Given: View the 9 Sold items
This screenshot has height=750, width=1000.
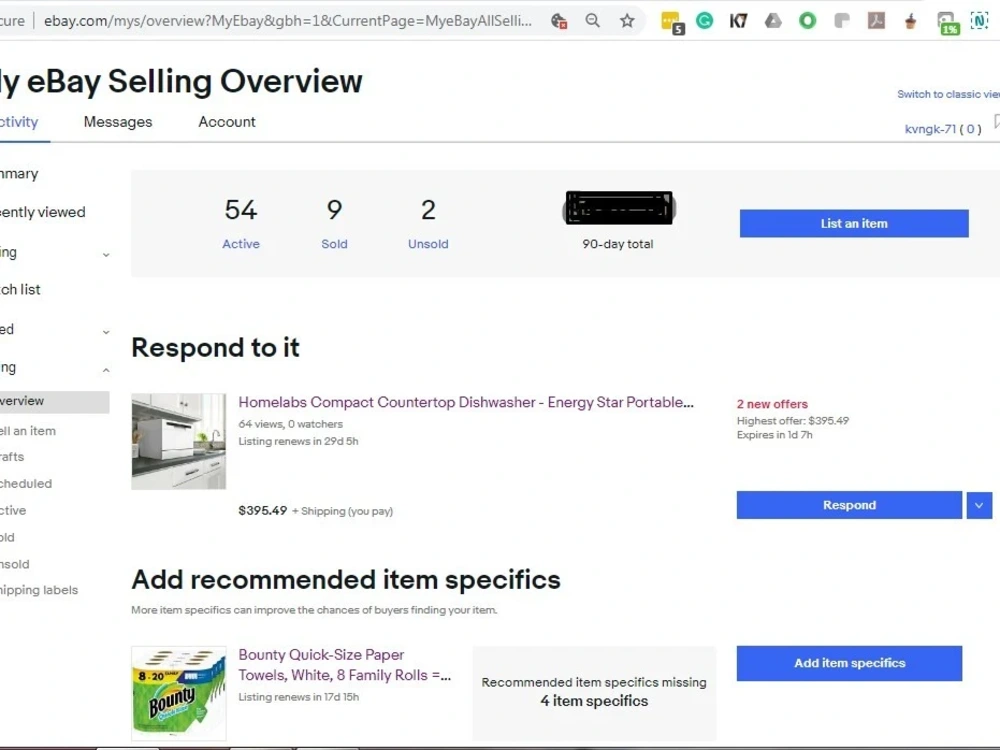Looking at the screenshot, I should tap(334, 223).
